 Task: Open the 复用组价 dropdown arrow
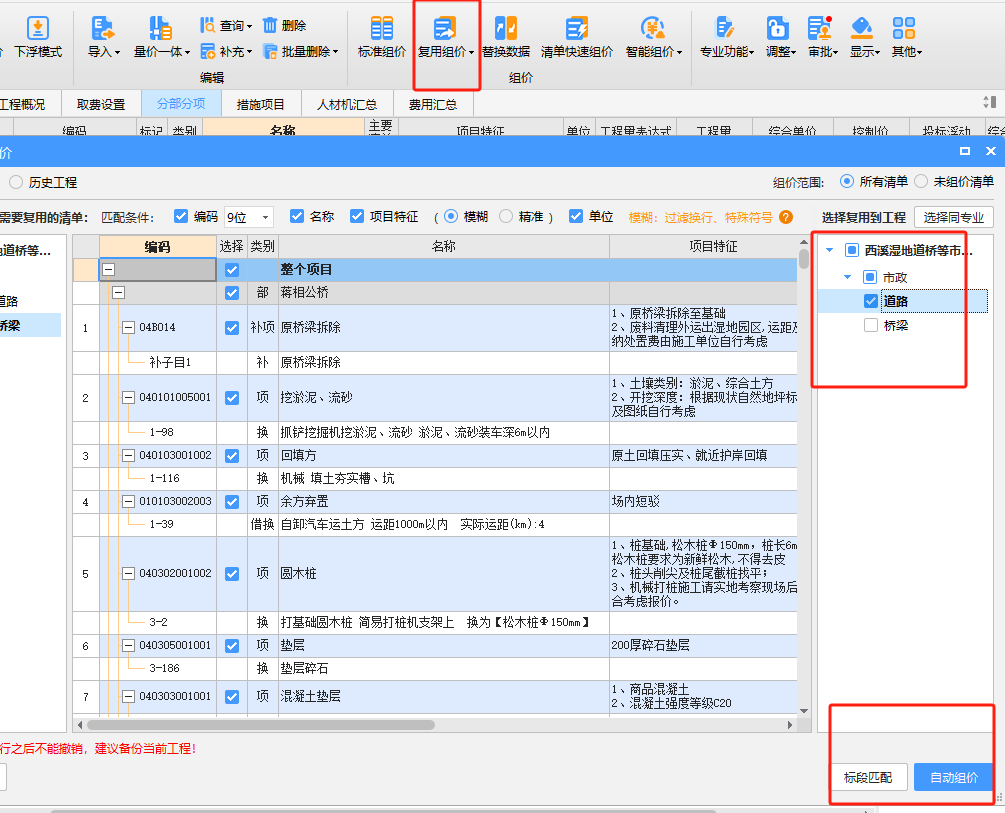point(471,53)
